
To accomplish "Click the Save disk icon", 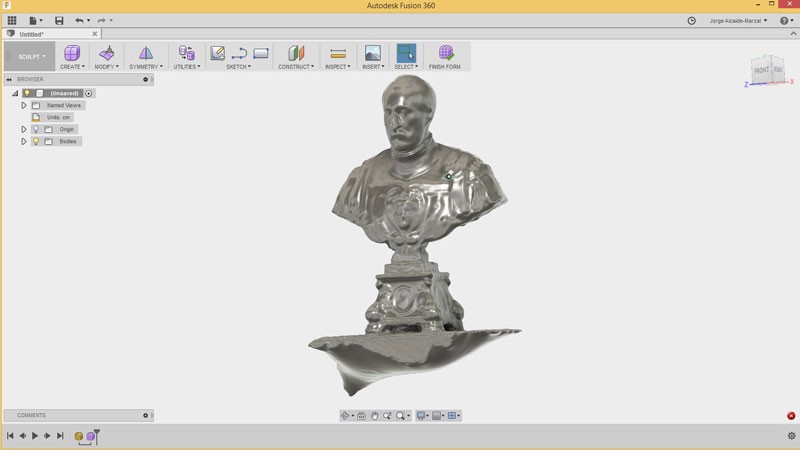I will (x=59, y=20).
